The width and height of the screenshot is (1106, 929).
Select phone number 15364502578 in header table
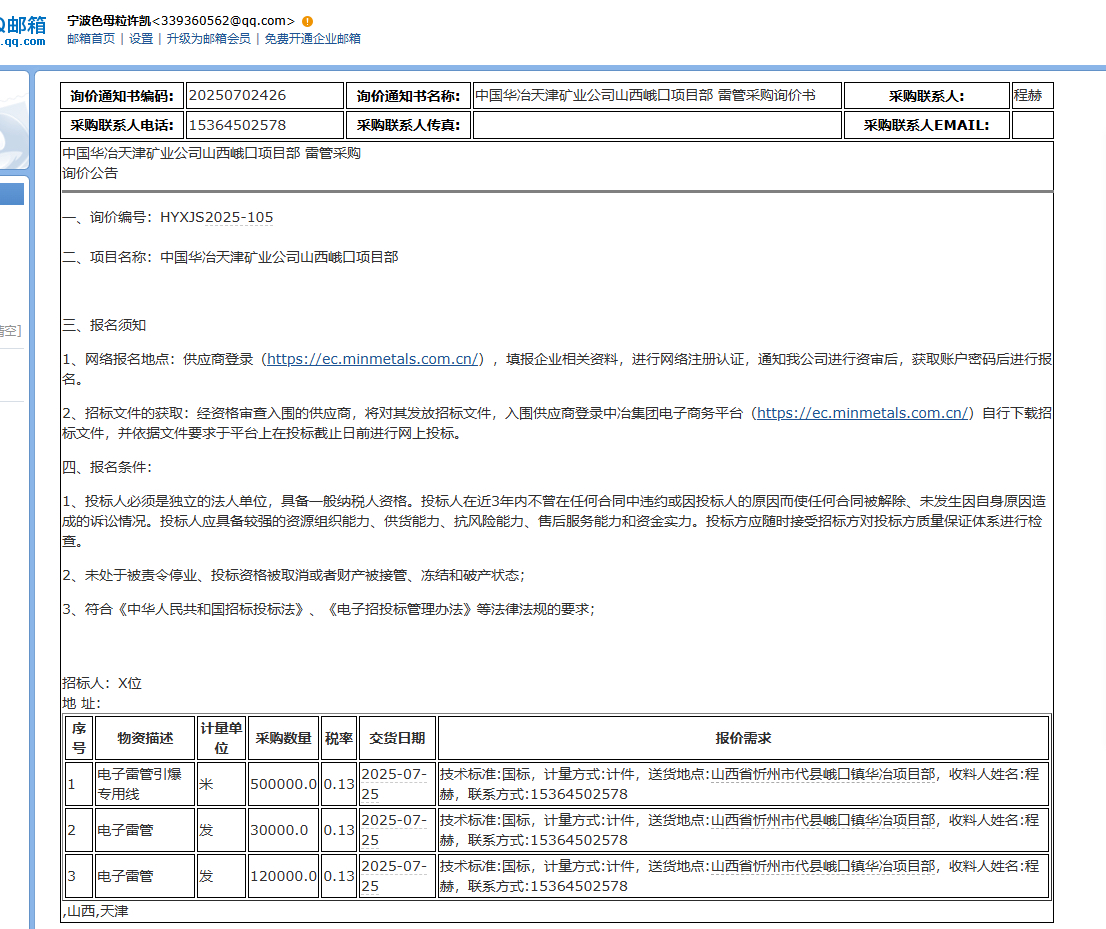[x=265, y=126]
